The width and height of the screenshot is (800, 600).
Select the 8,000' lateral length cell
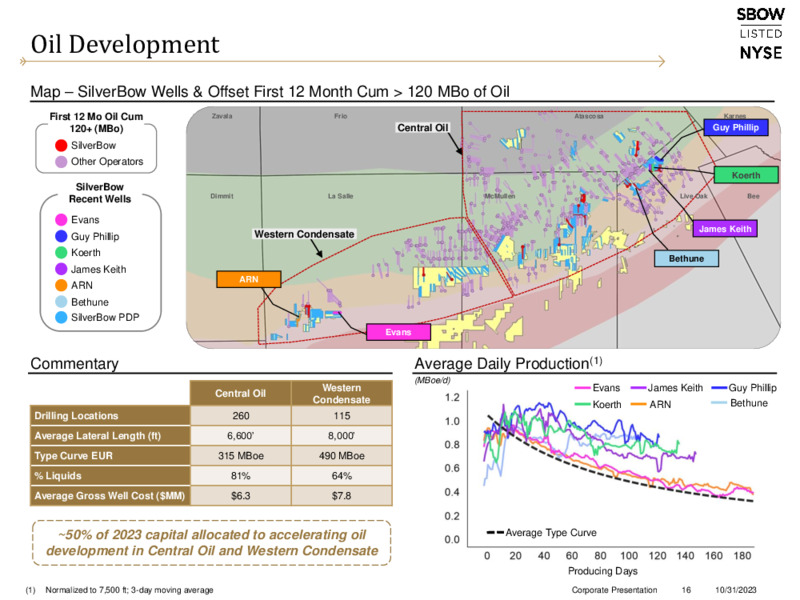point(341,436)
